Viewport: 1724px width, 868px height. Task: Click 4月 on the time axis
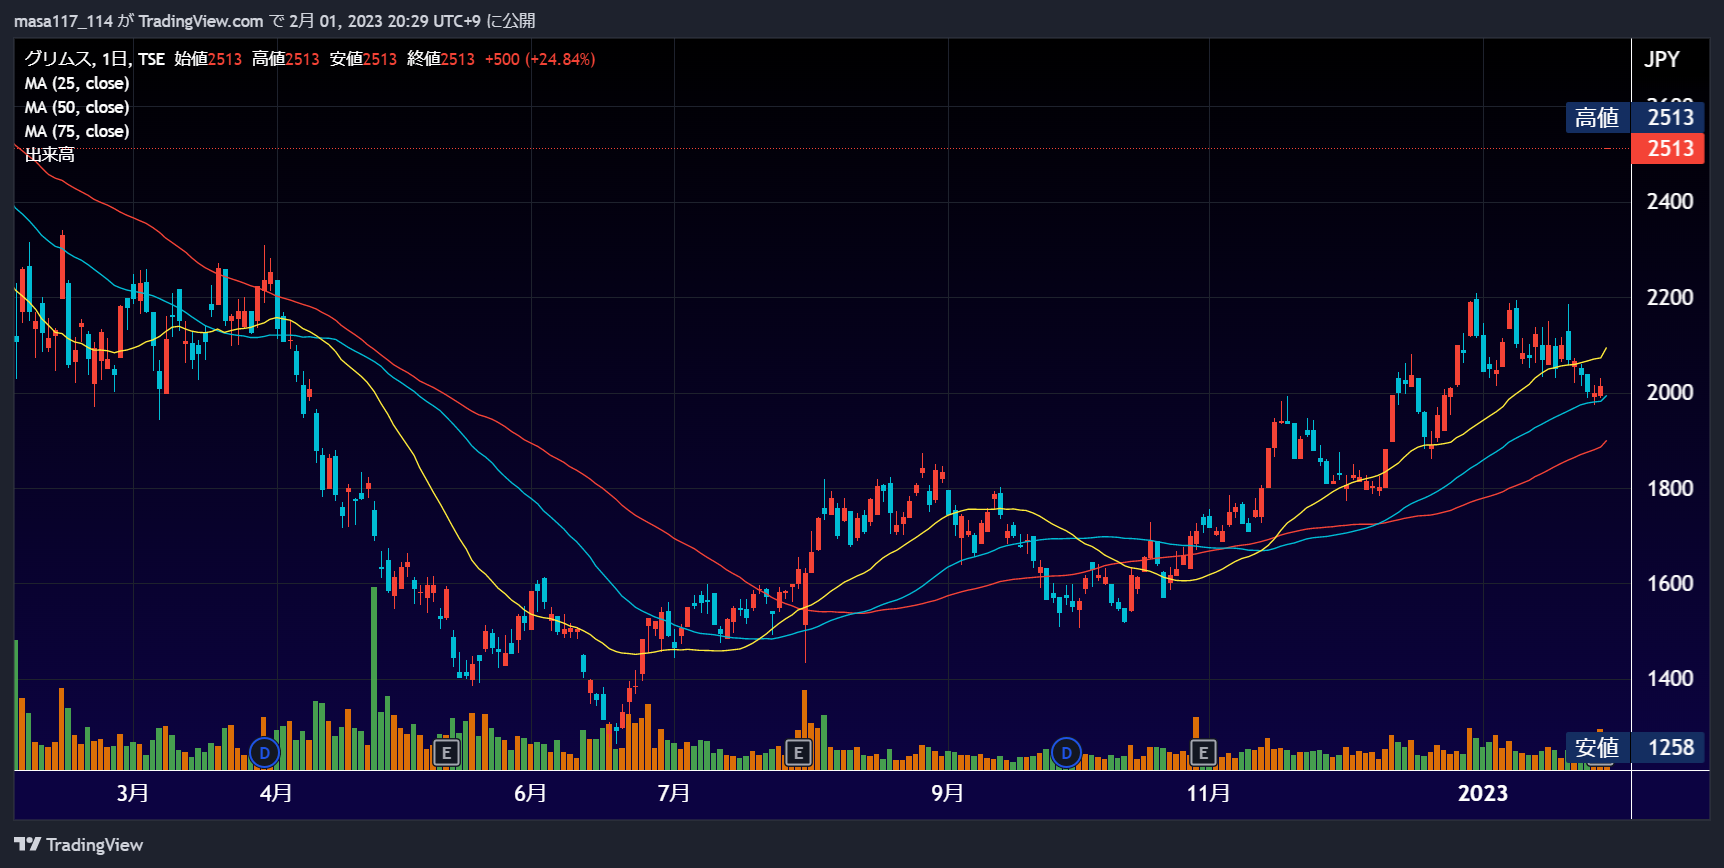[276, 793]
